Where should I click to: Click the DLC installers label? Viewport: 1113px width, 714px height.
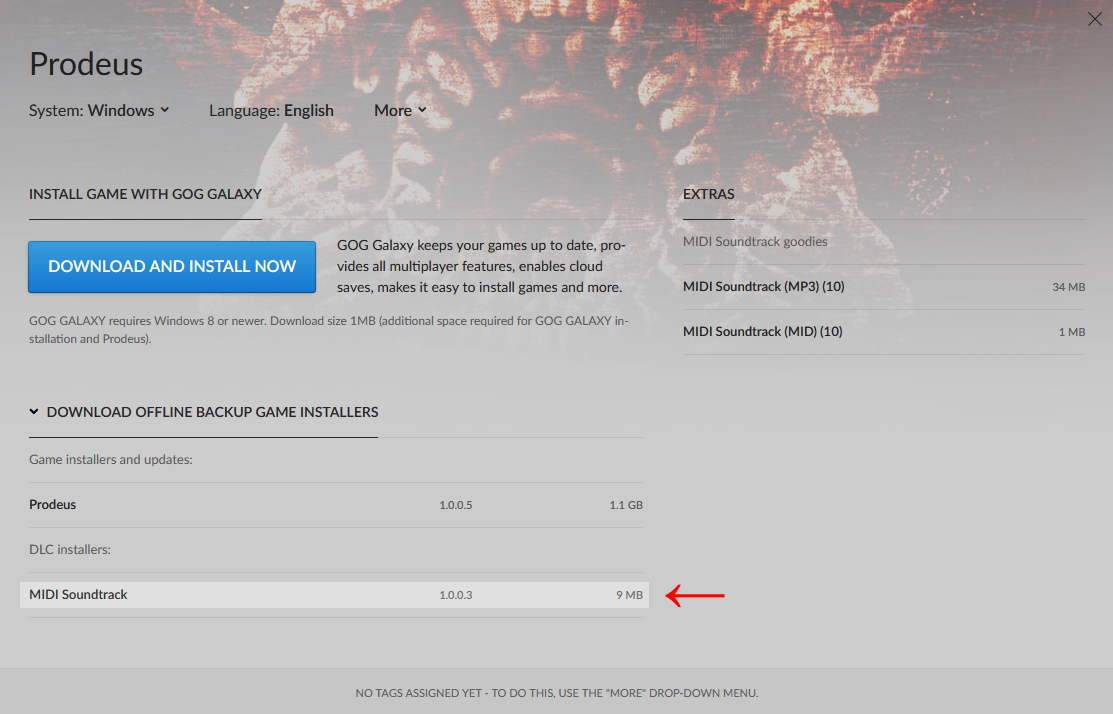(70, 549)
